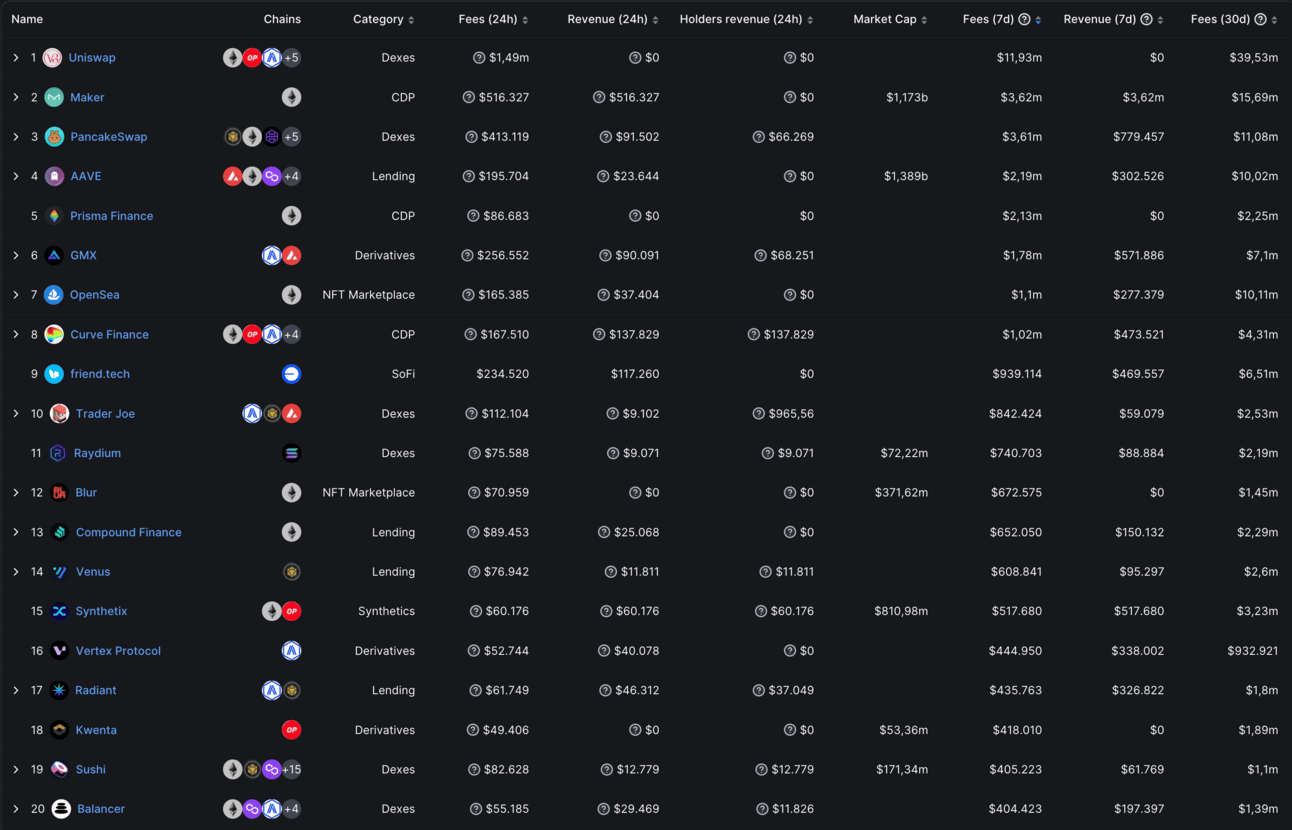This screenshot has height=830, width=1292.
Task: Click the BSC chain icon in Venus row
Action: 291,572
